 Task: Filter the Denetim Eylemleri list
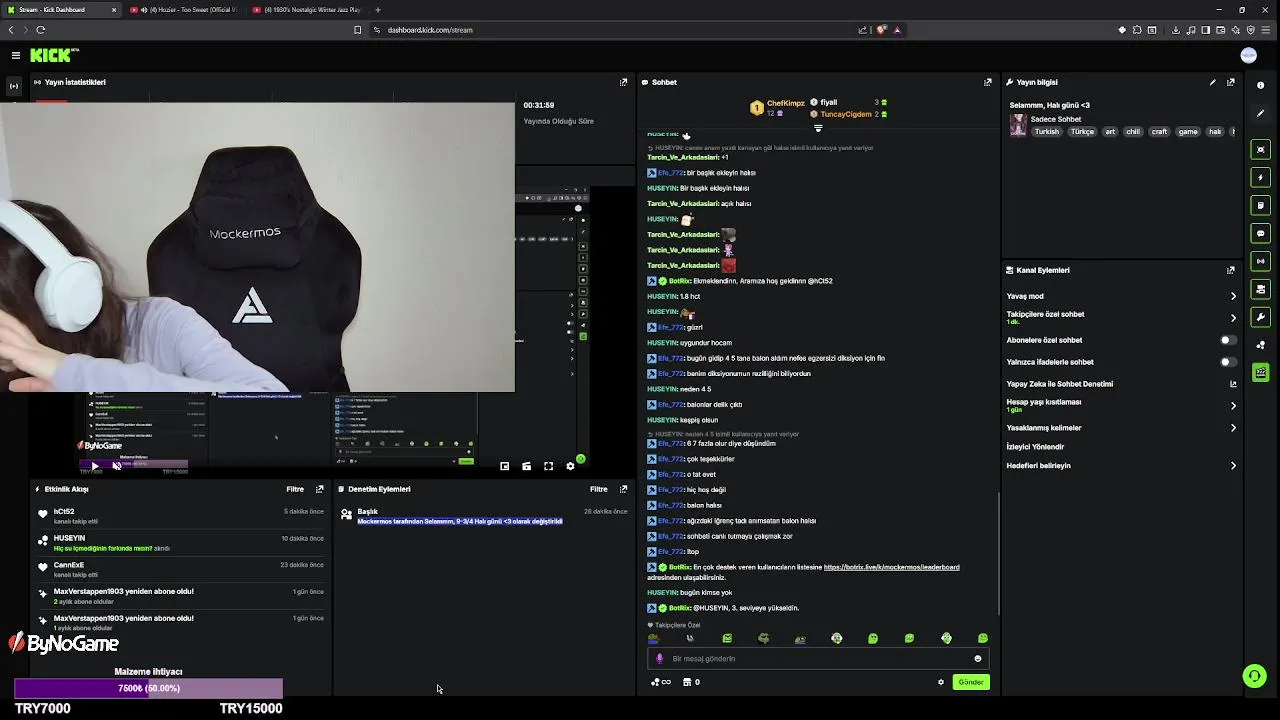point(598,489)
